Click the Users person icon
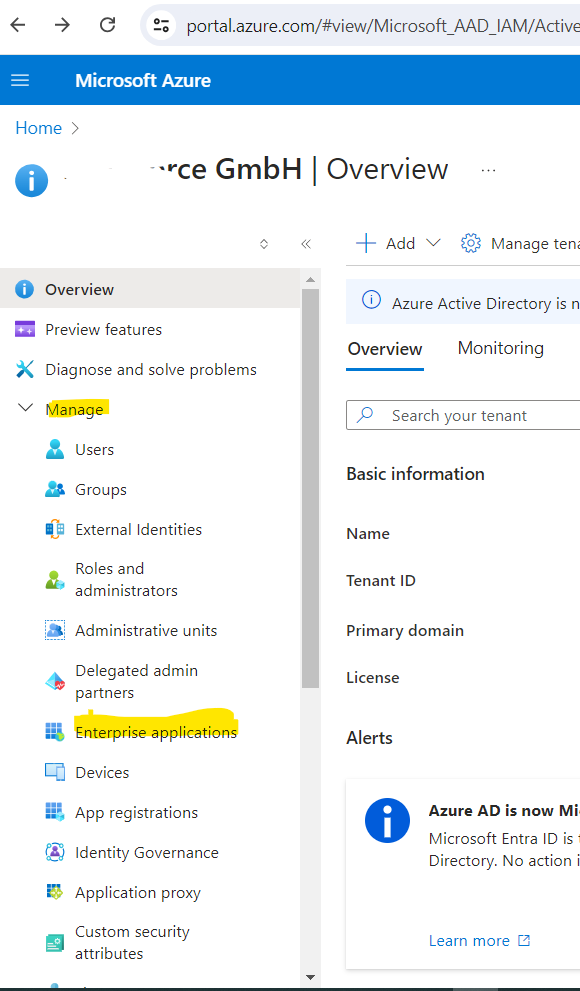The image size is (580, 991). (55, 449)
